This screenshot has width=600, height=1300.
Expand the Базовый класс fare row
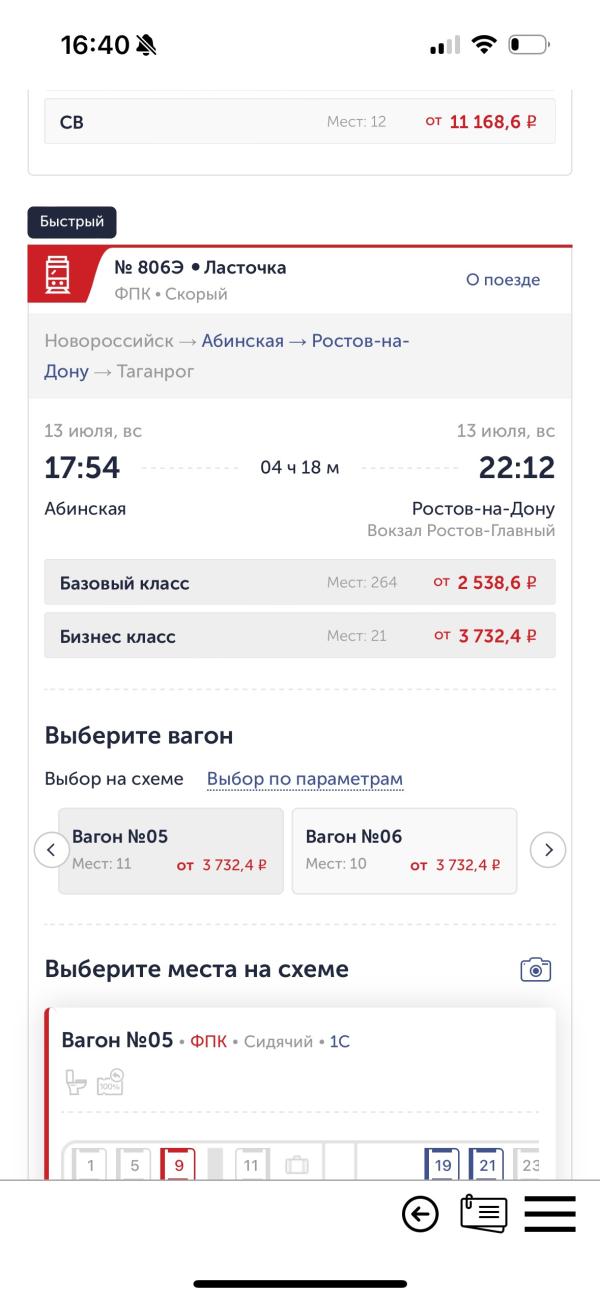coord(300,582)
